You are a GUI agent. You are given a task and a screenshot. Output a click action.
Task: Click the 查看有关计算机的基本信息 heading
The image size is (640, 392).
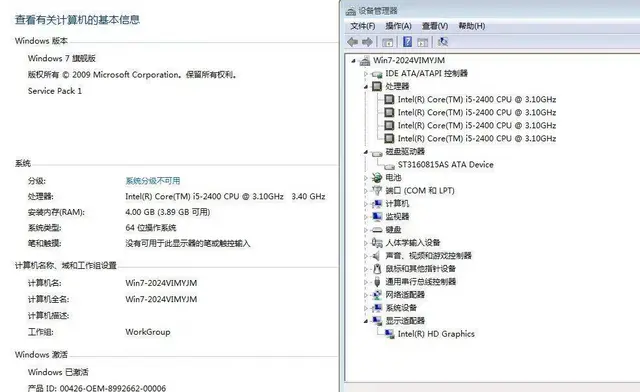tap(78, 20)
